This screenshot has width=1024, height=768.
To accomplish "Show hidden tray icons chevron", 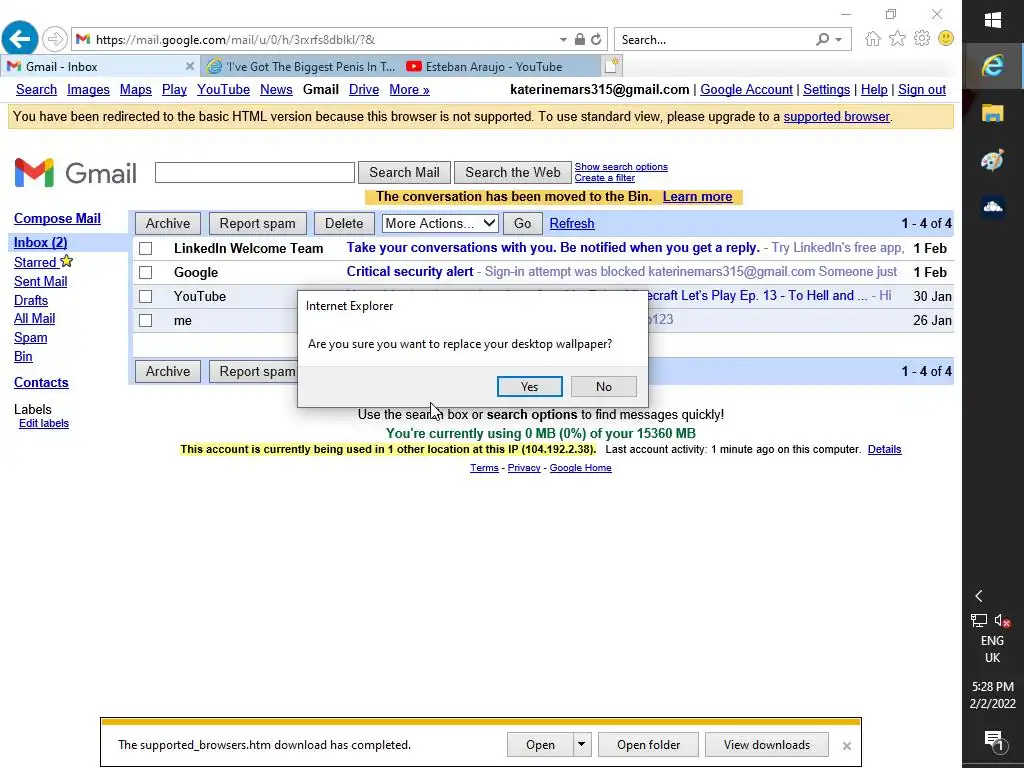I will [x=978, y=596].
